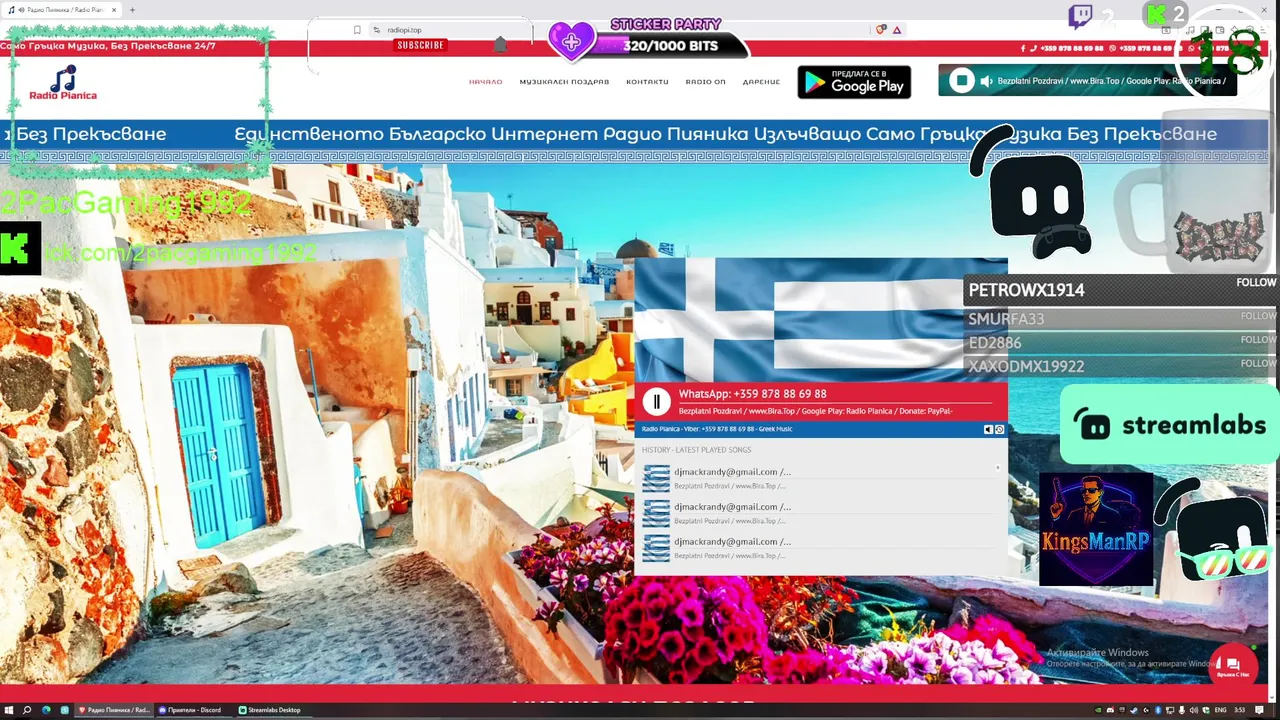The height and width of the screenshot is (720, 1280).
Task: Open the Radio Pianica logo
Action: (x=63, y=83)
